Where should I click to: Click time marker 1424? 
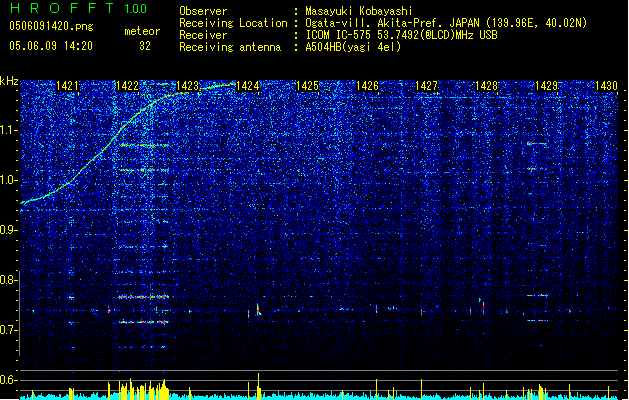(x=248, y=86)
